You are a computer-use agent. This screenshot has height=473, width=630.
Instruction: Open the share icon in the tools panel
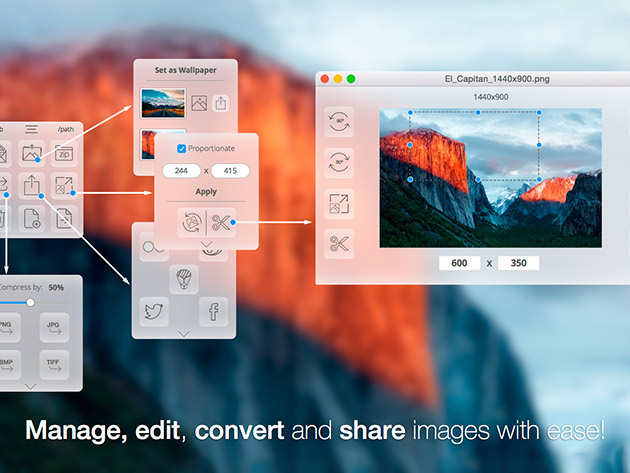tap(31, 185)
